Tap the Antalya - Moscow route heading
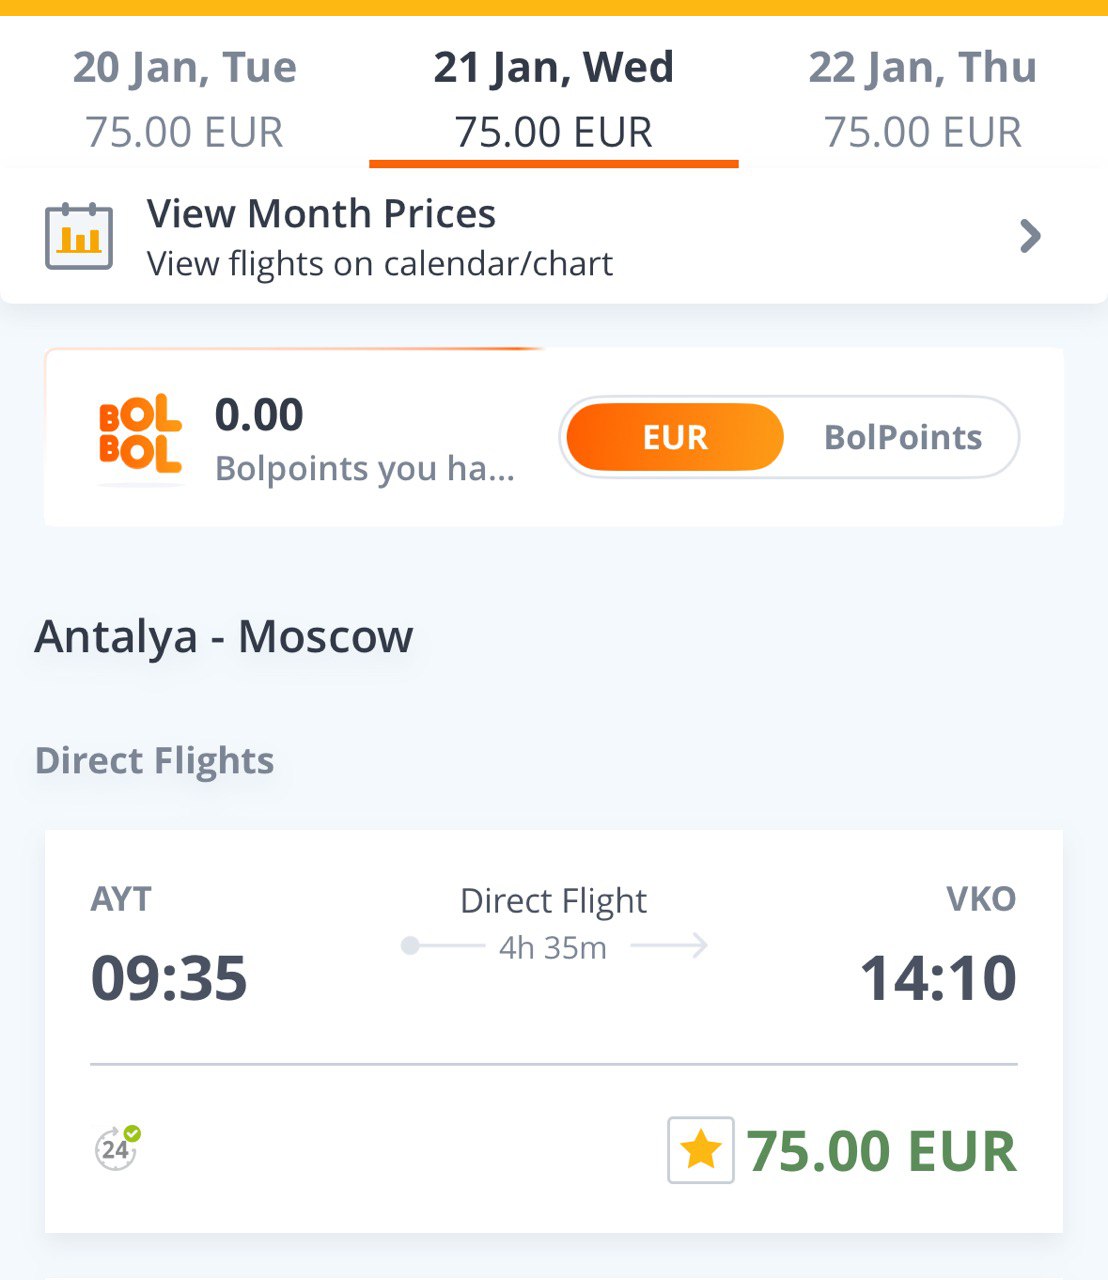This screenshot has height=1280, width=1108. pos(224,636)
